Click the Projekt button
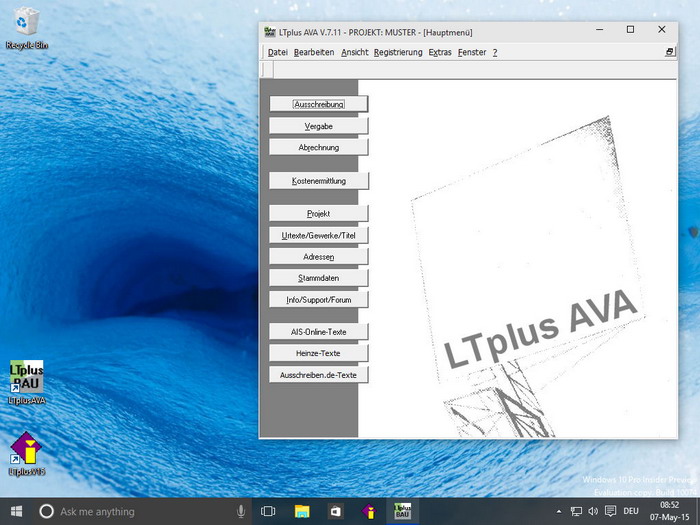The image size is (700, 525). pos(319,214)
